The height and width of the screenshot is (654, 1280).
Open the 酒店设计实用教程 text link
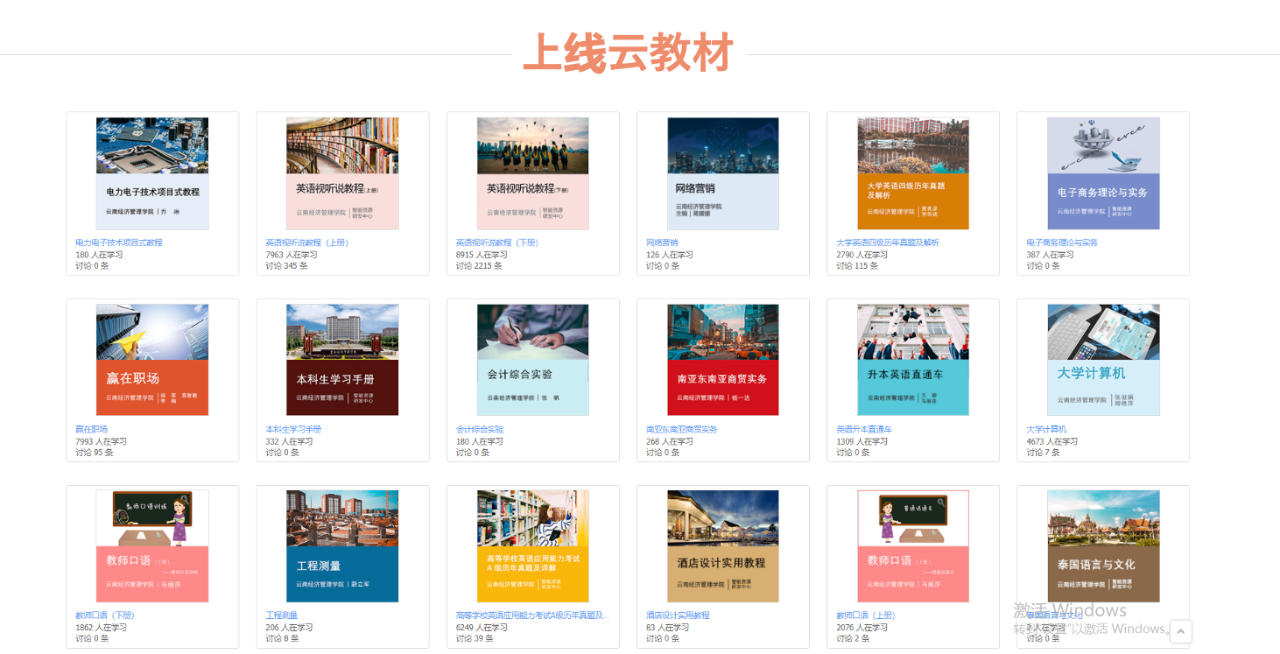678,615
